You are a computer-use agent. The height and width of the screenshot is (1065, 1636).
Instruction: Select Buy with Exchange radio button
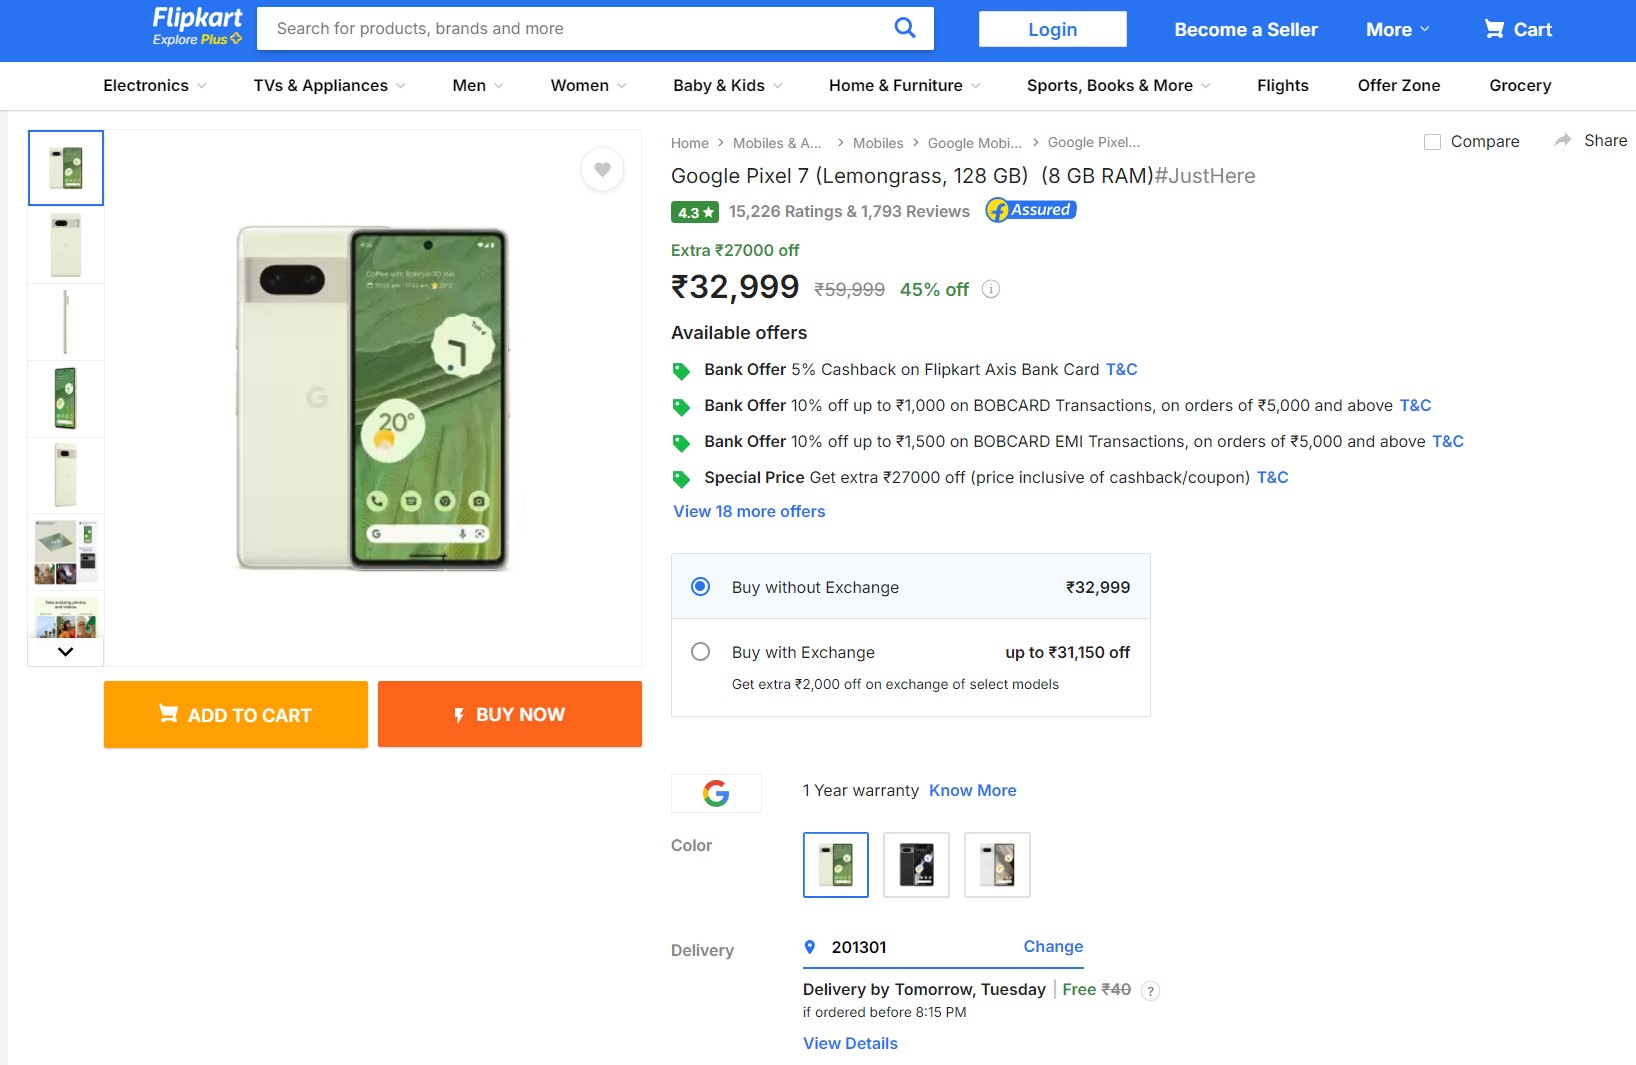(701, 652)
